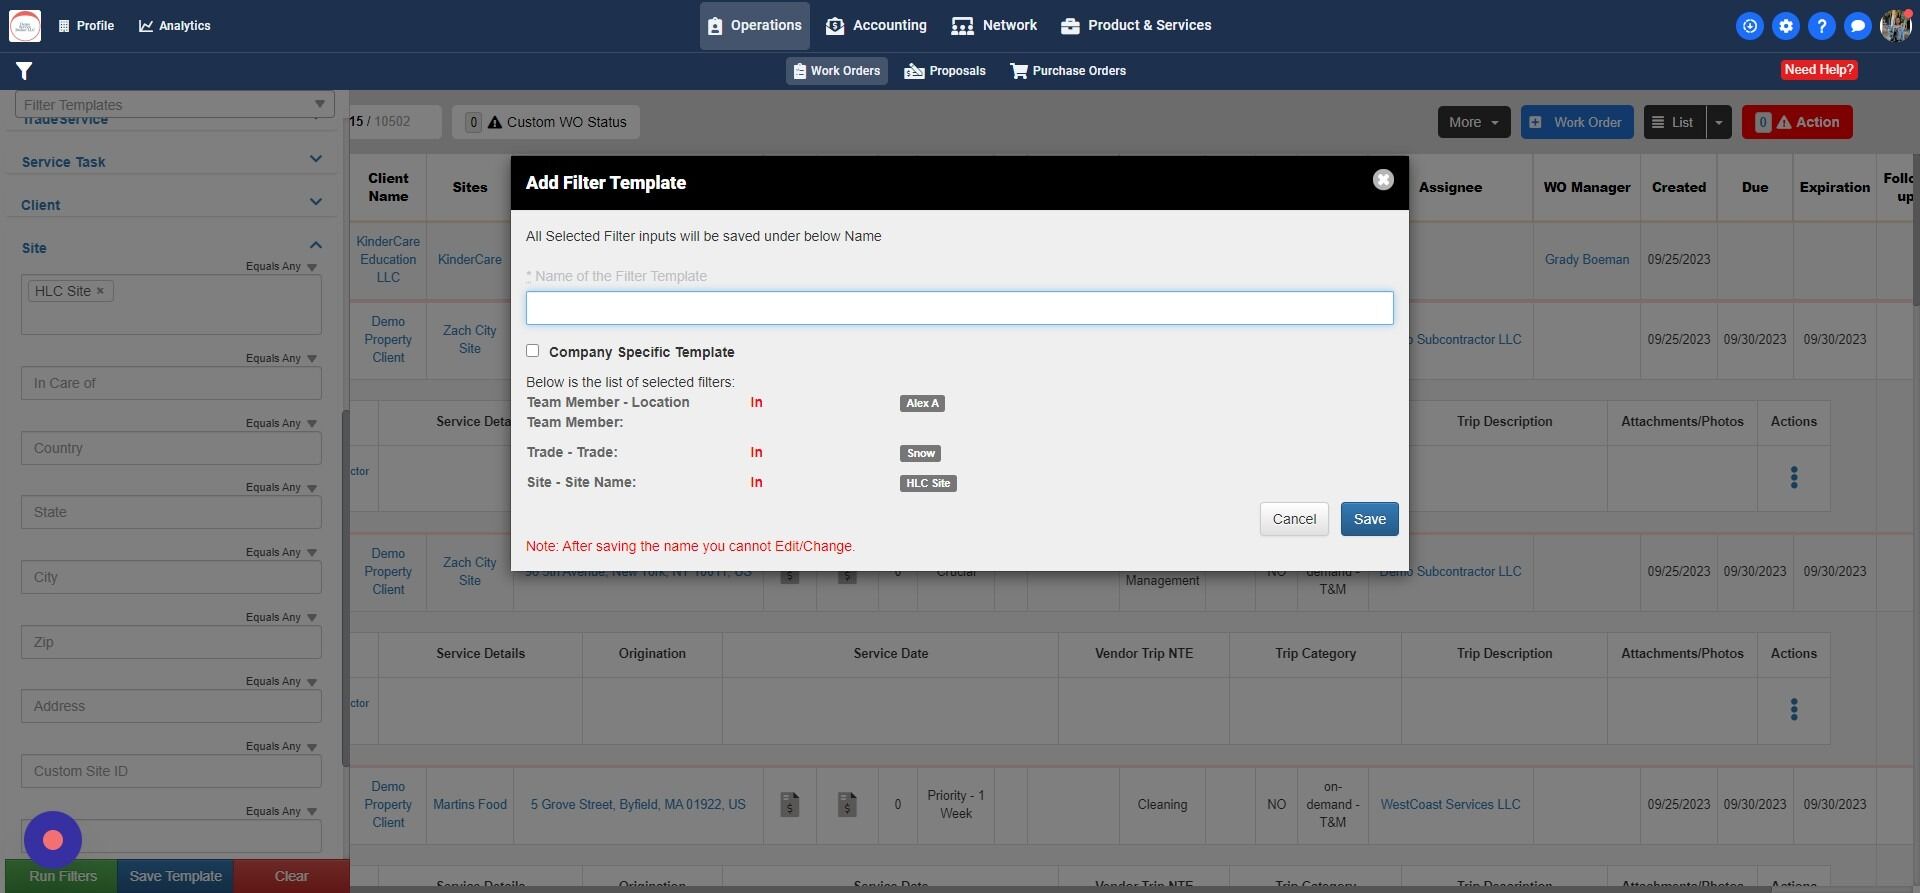Image resolution: width=1920 pixels, height=893 pixels.
Task: Cancel the Add Filter Template dialog
Action: 1294,519
